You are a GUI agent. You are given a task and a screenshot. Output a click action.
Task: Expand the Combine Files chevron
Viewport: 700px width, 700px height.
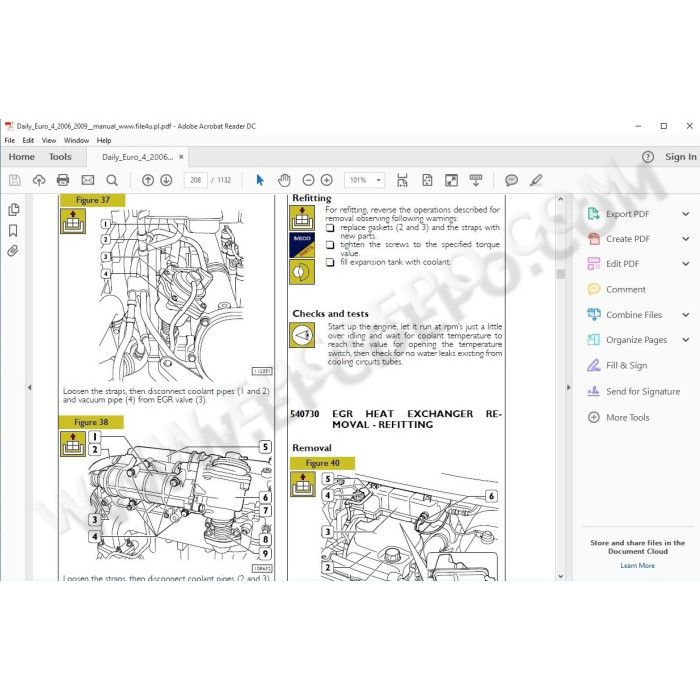[x=686, y=315]
